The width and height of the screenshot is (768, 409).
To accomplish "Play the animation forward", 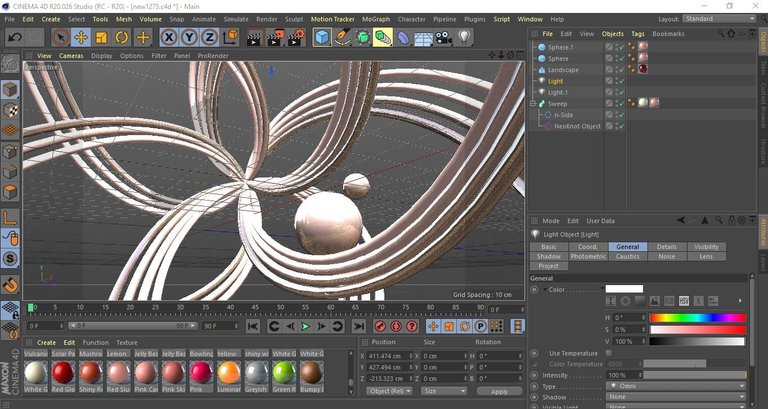I will tap(306, 326).
